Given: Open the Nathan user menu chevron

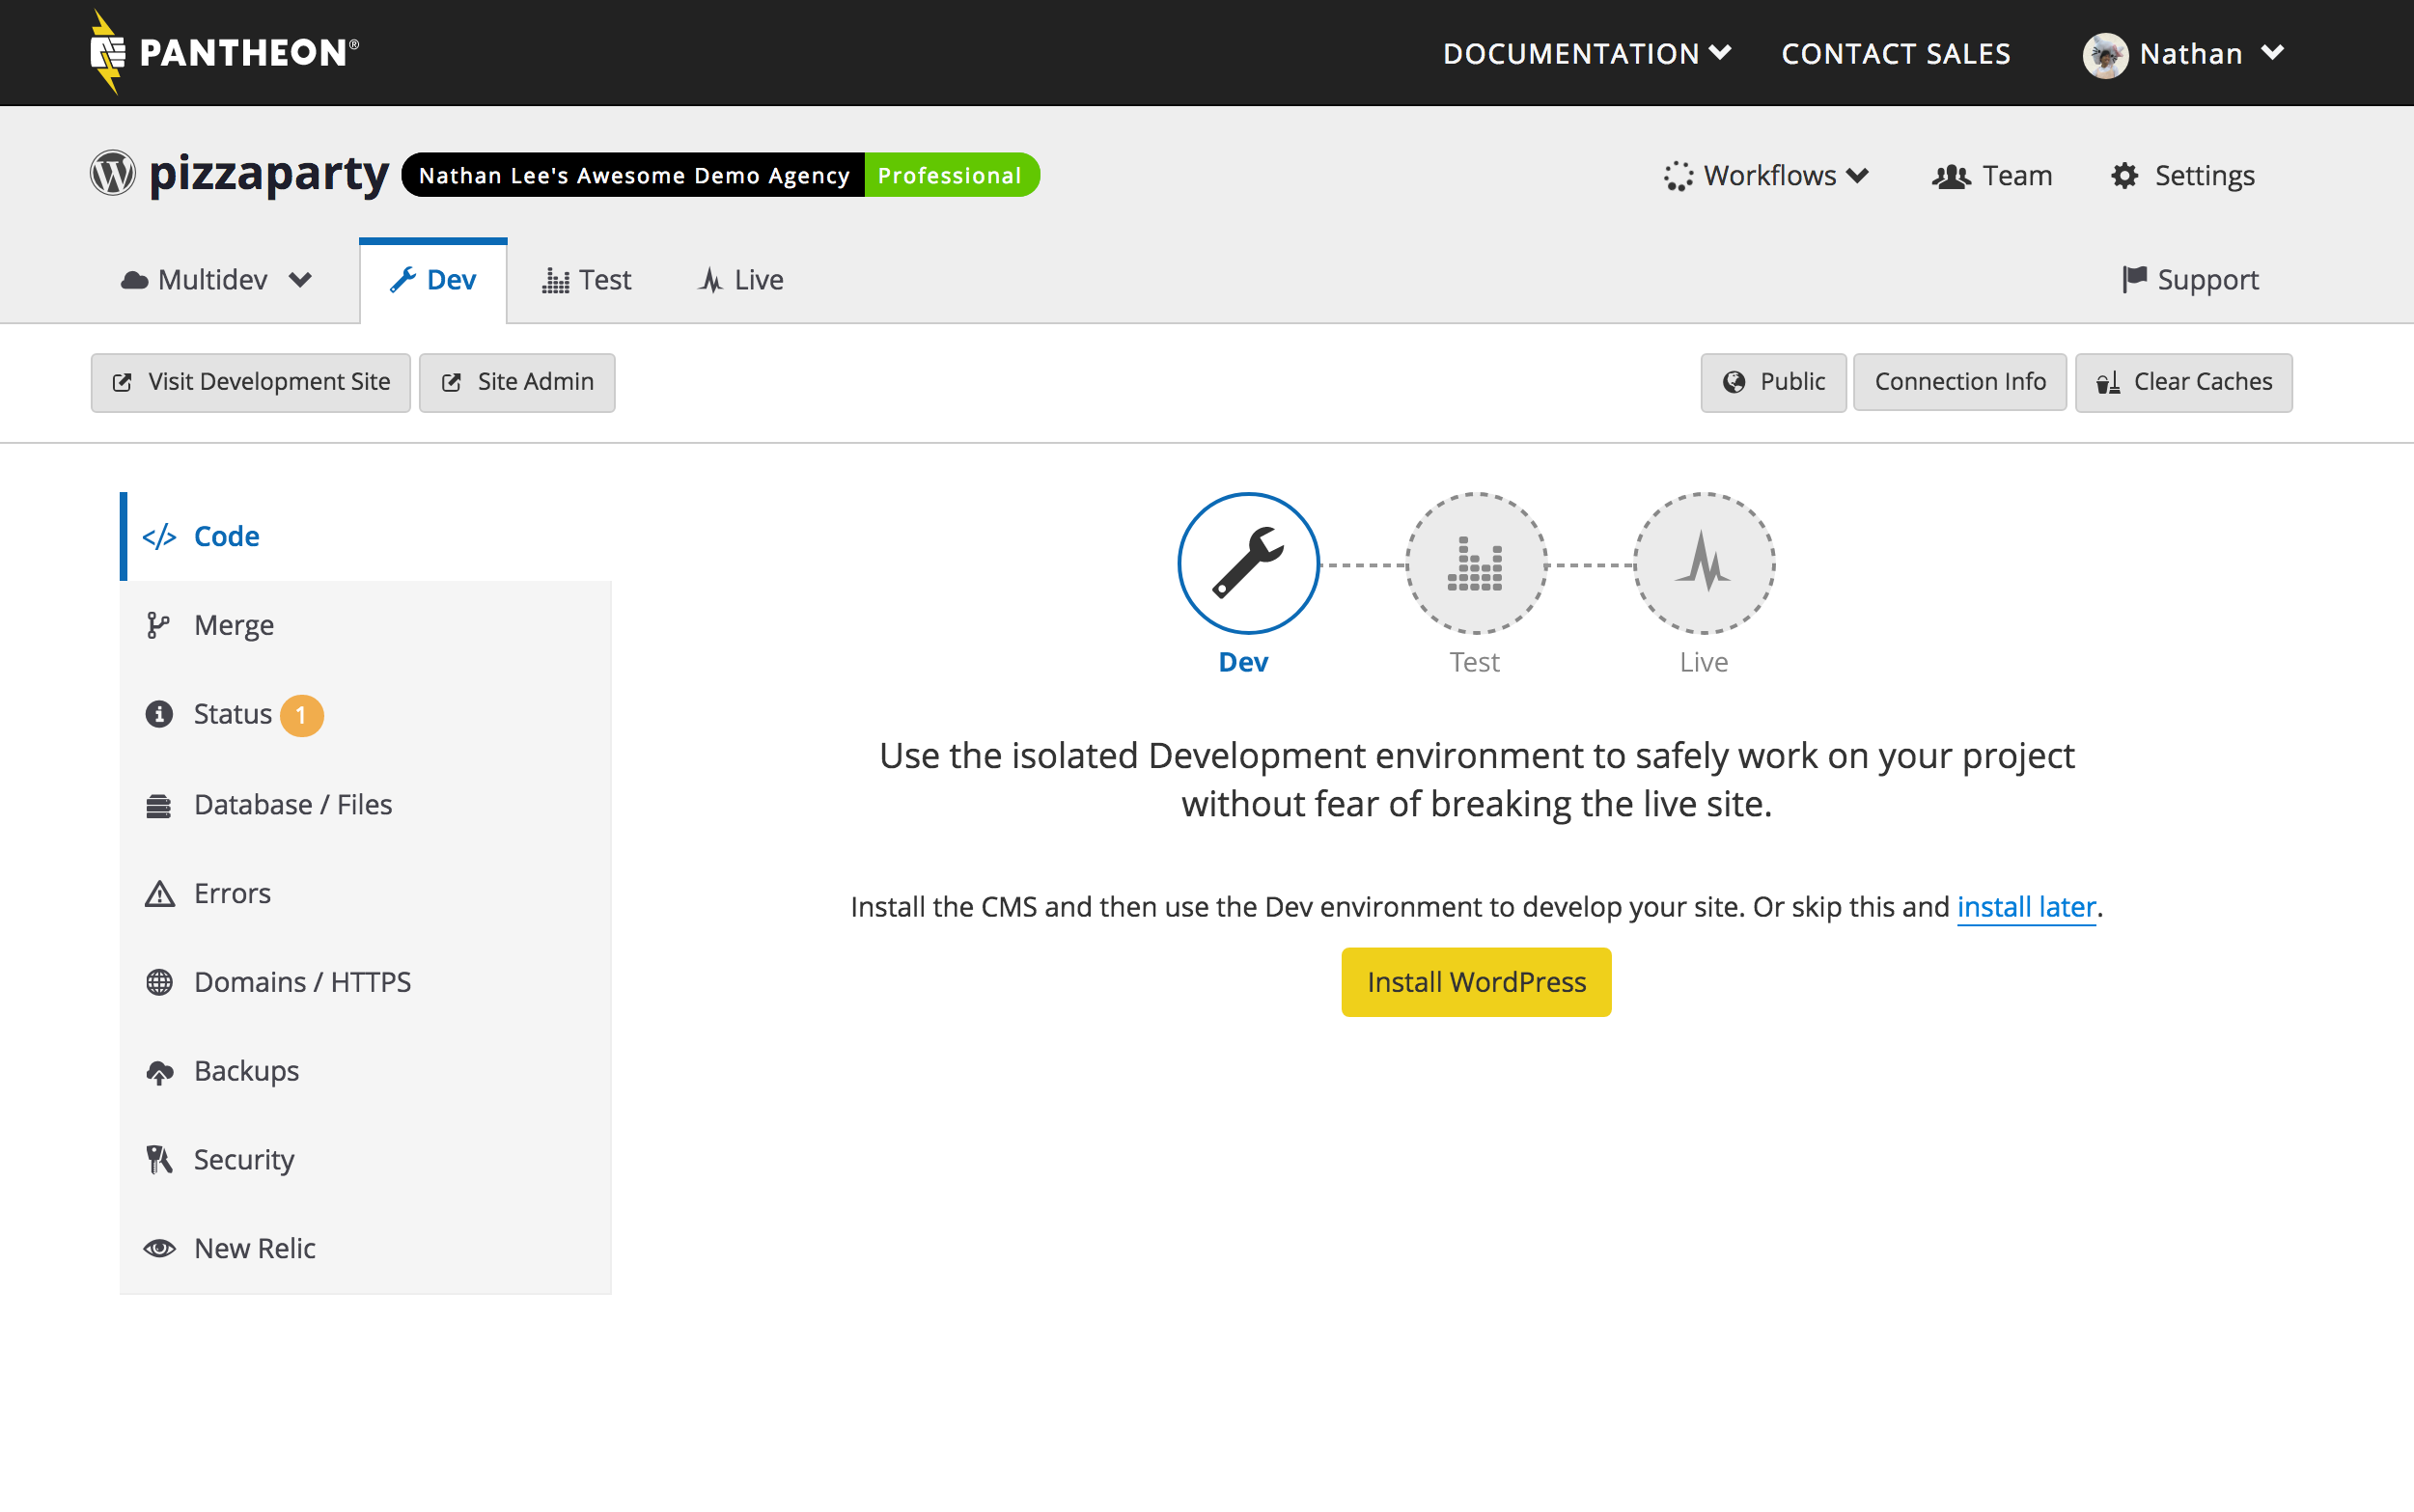Looking at the screenshot, I should tap(2272, 52).
